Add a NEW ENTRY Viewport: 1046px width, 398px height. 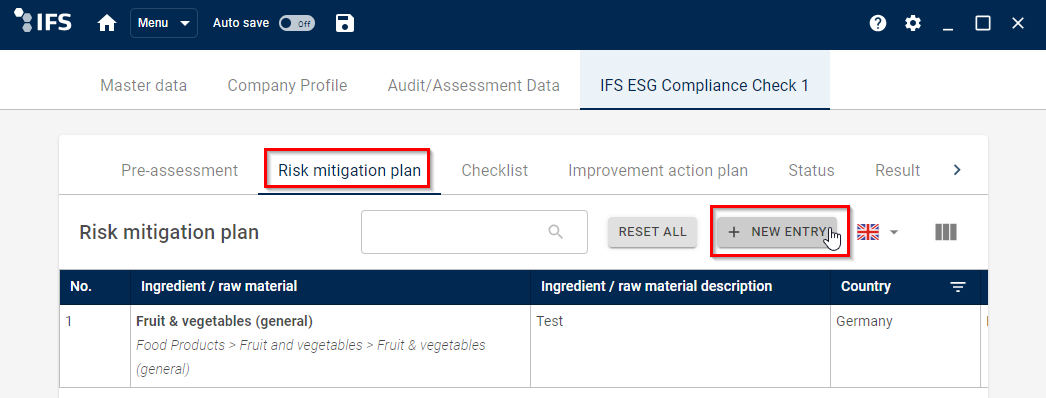point(777,232)
